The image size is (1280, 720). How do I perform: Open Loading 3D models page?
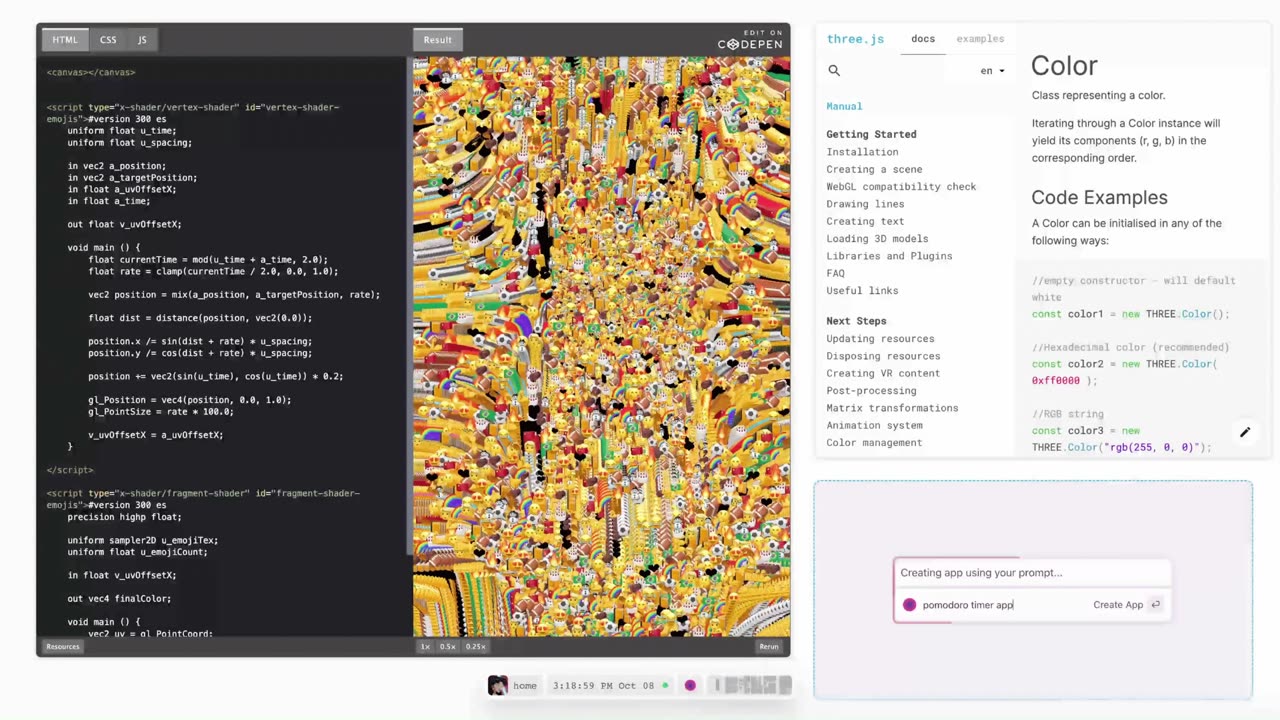tap(877, 239)
